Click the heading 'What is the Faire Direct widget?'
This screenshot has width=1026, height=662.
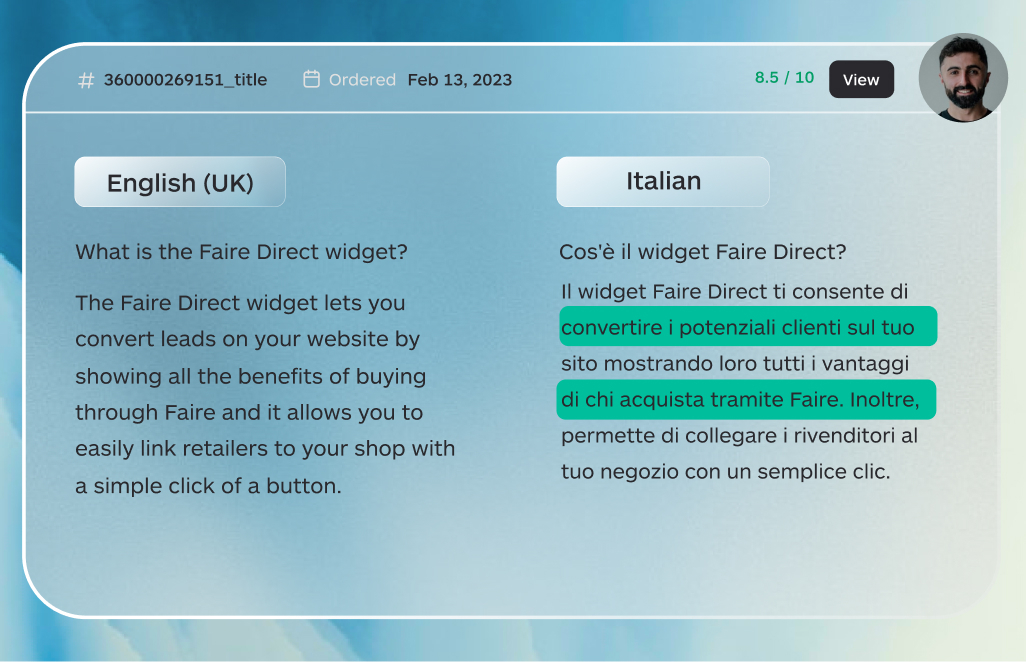tap(241, 252)
